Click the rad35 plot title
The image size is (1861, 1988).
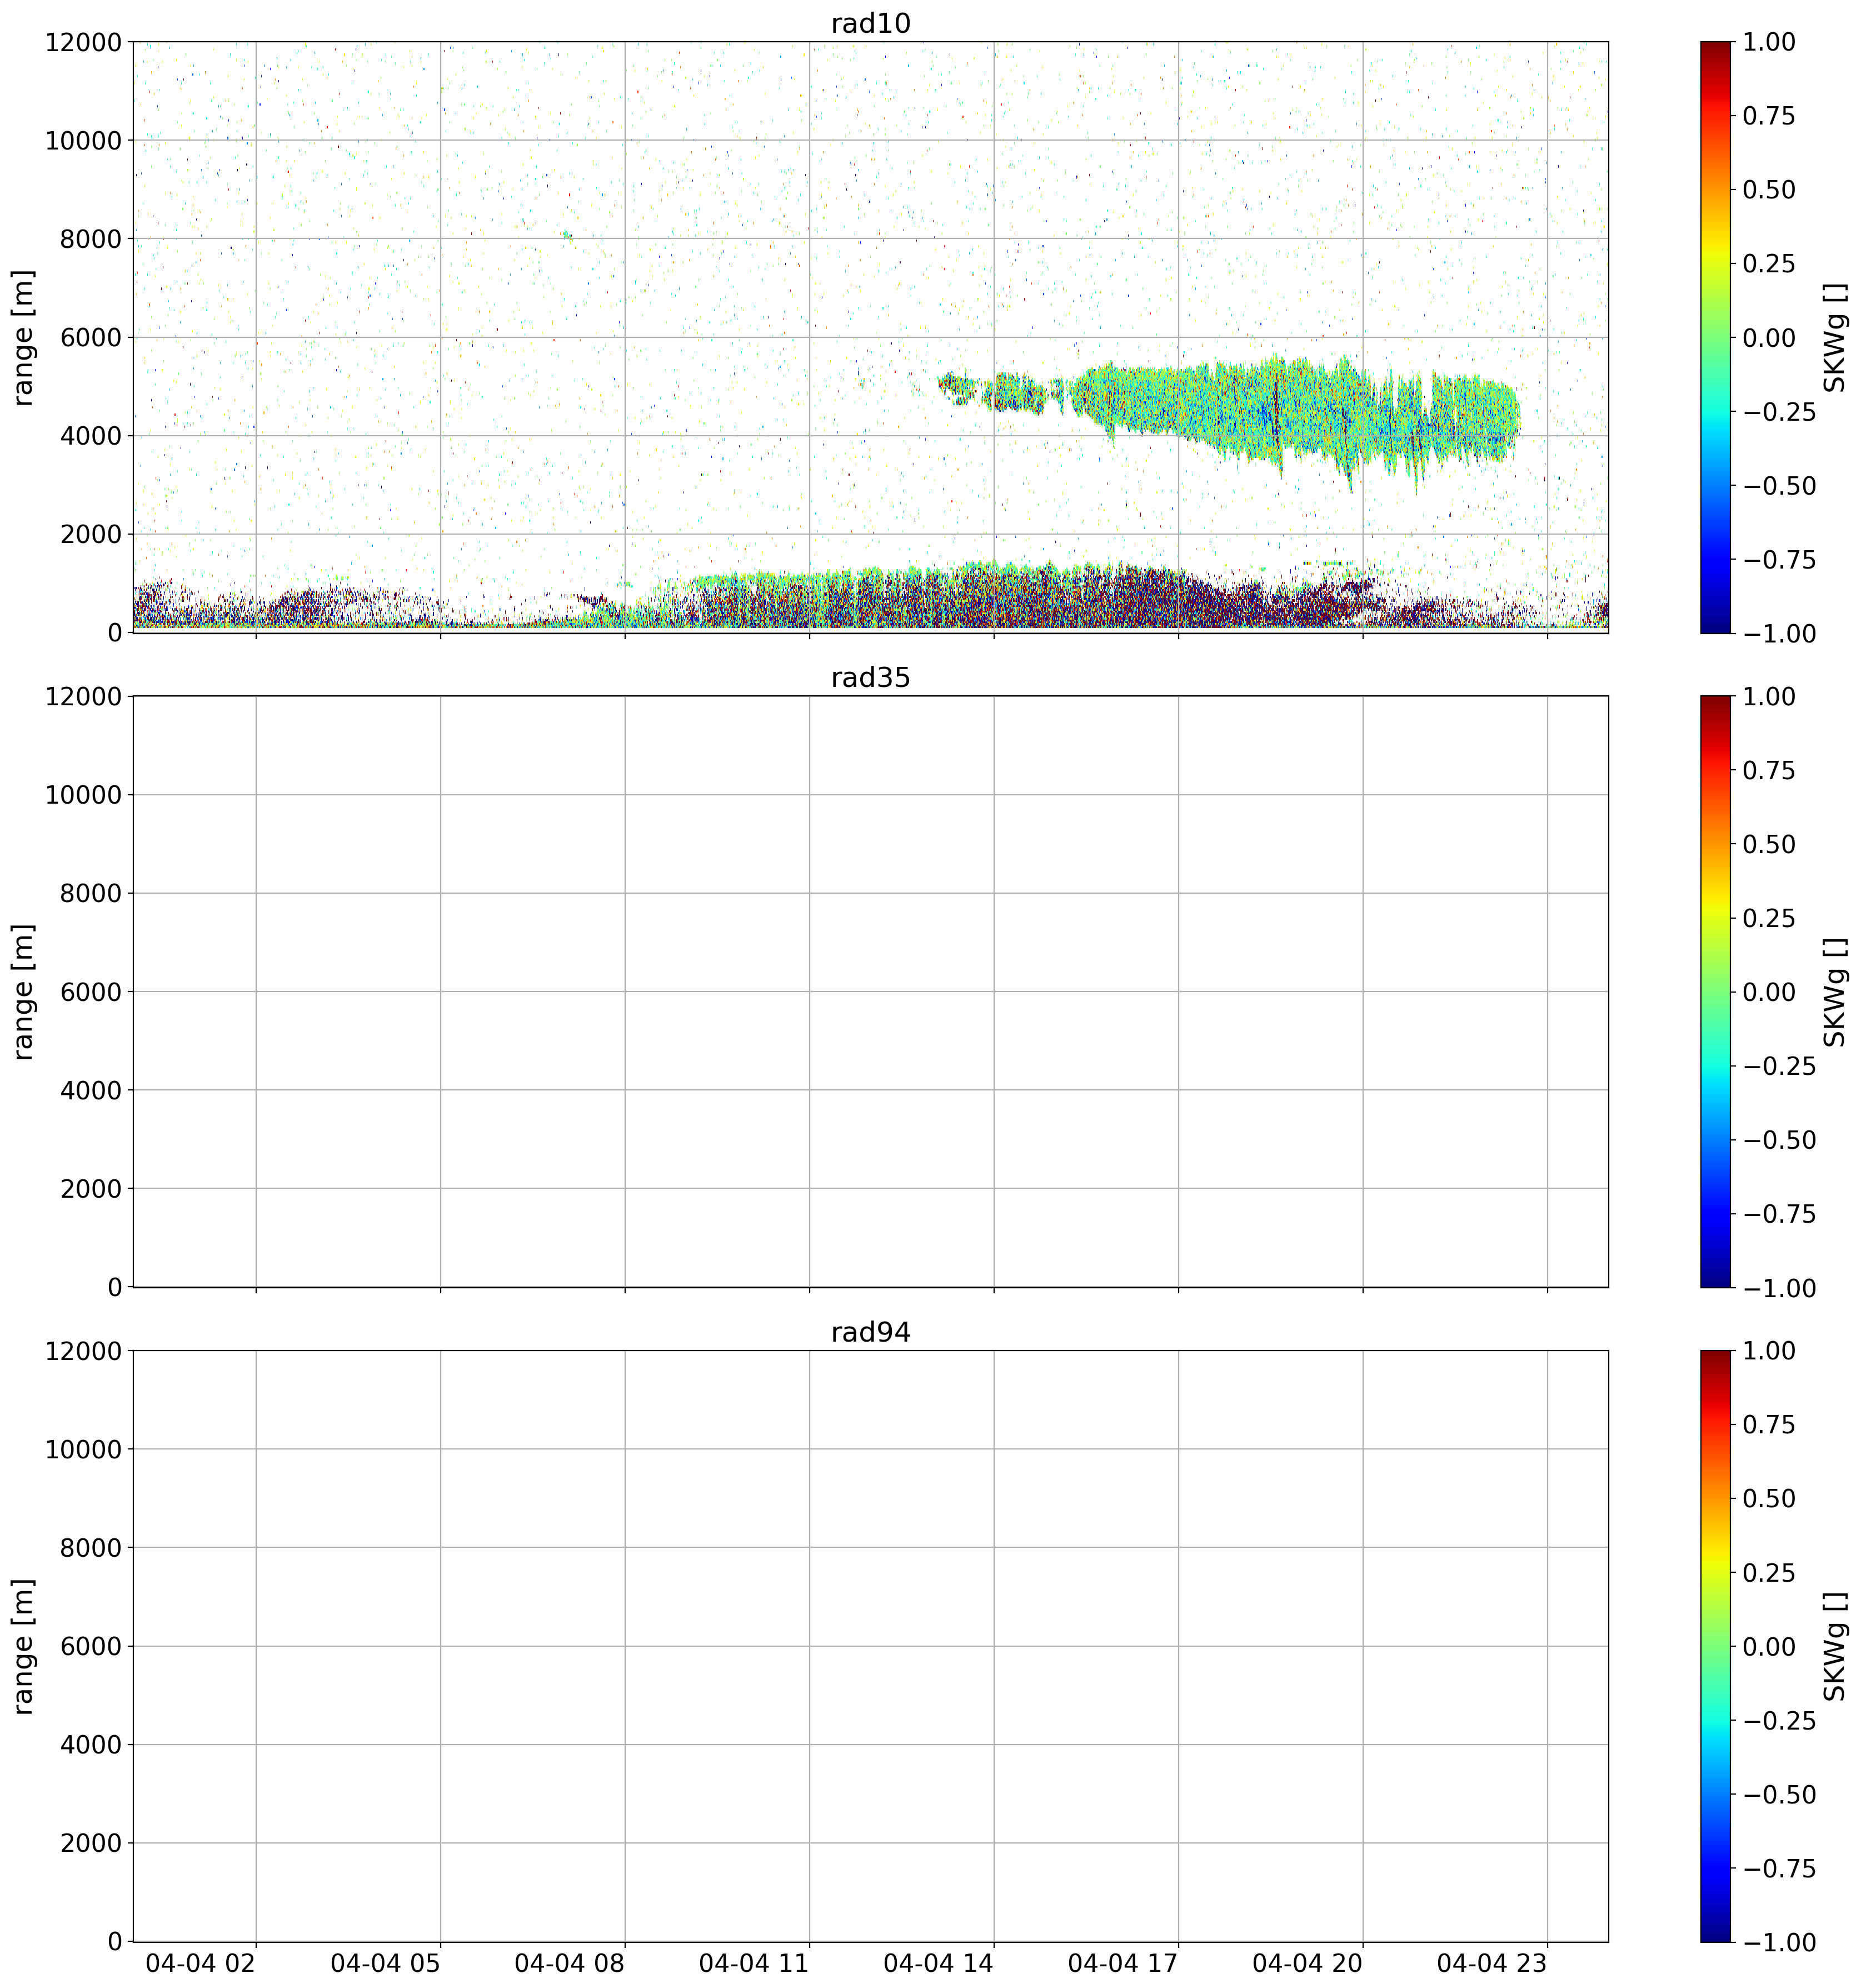(870, 678)
